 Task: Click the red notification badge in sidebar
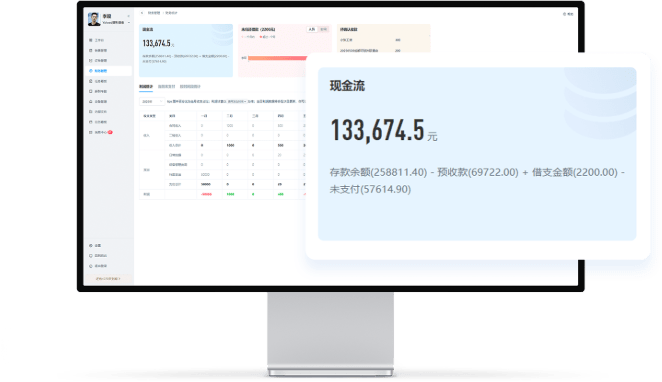coord(110,132)
